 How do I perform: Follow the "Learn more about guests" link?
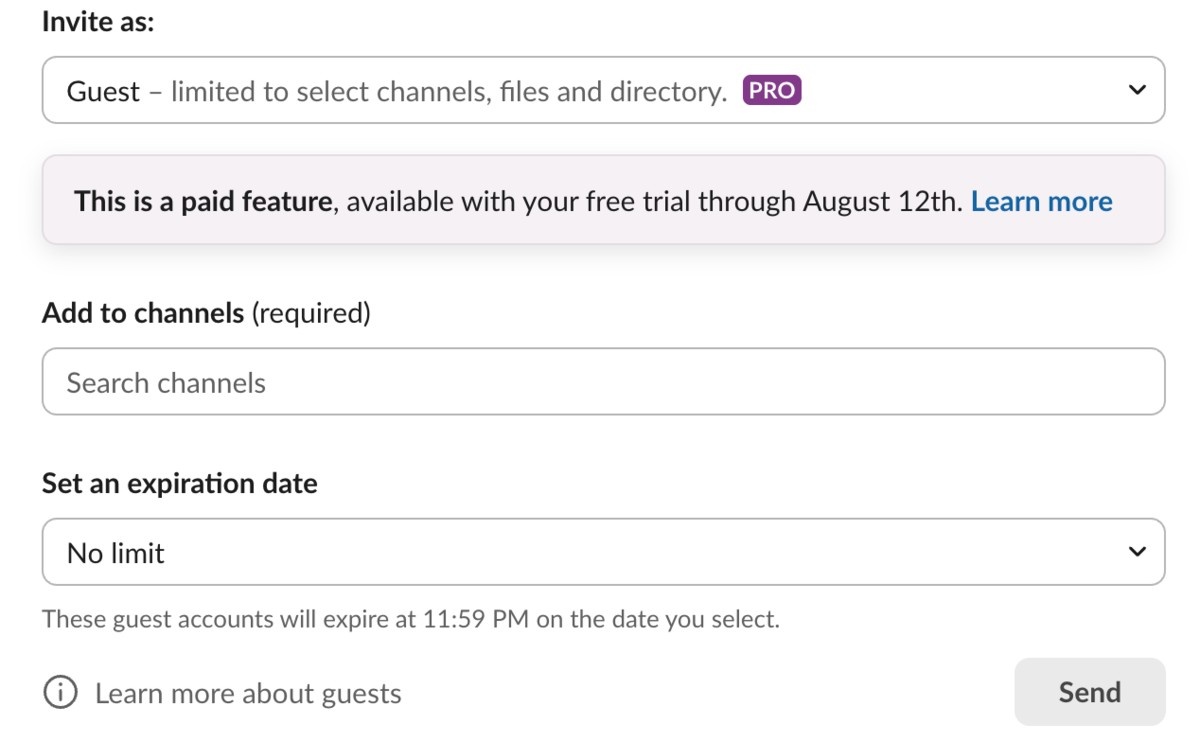click(x=246, y=692)
